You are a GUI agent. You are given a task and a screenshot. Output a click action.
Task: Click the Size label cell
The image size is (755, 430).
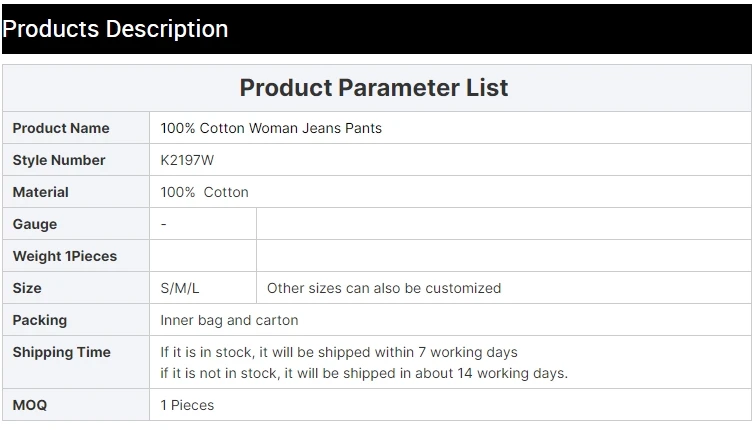pos(27,288)
